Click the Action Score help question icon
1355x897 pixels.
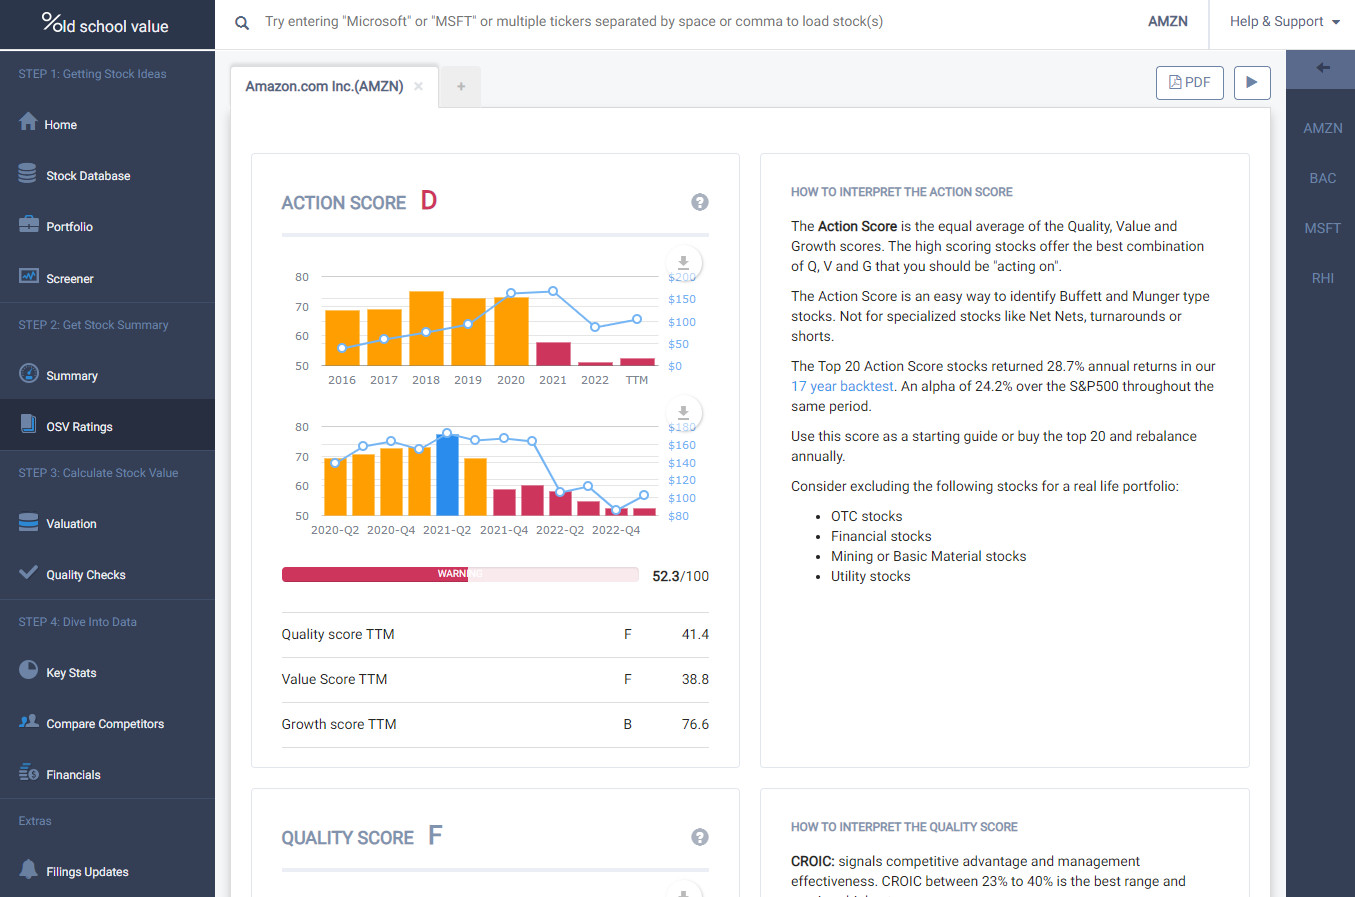click(700, 202)
